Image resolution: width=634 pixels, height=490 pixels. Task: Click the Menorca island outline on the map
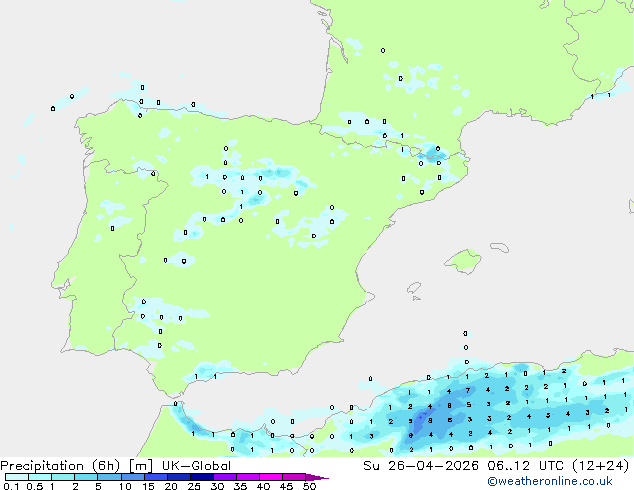[499, 247]
